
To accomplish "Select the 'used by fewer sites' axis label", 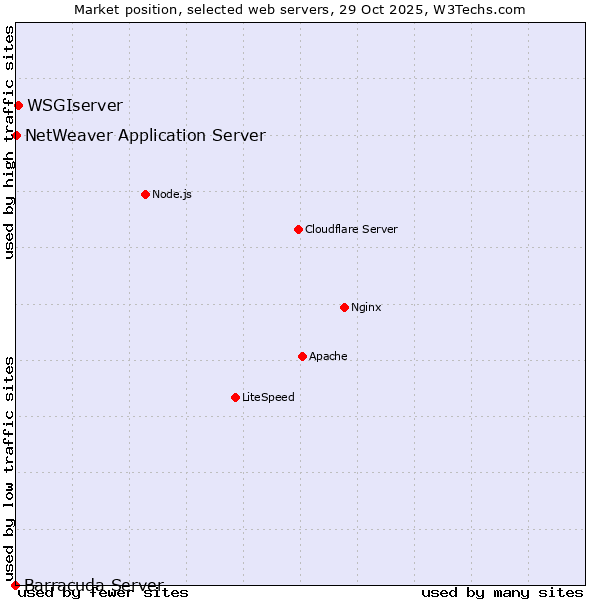I will (104, 592).
